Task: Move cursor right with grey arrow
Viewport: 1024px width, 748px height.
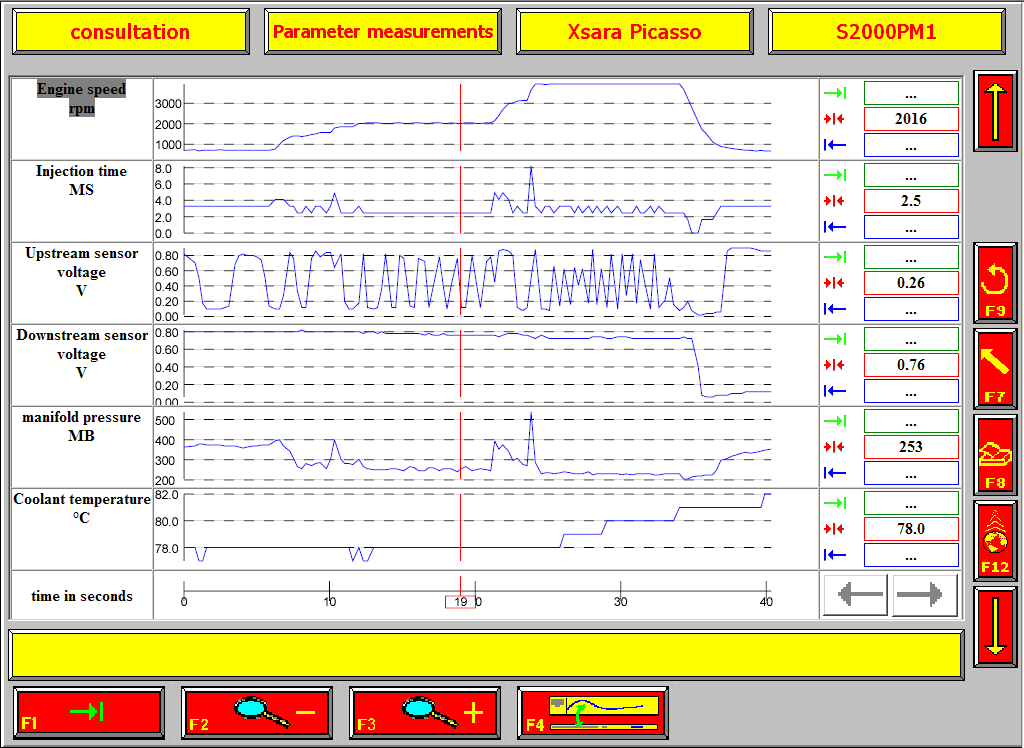Action: click(x=925, y=595)
